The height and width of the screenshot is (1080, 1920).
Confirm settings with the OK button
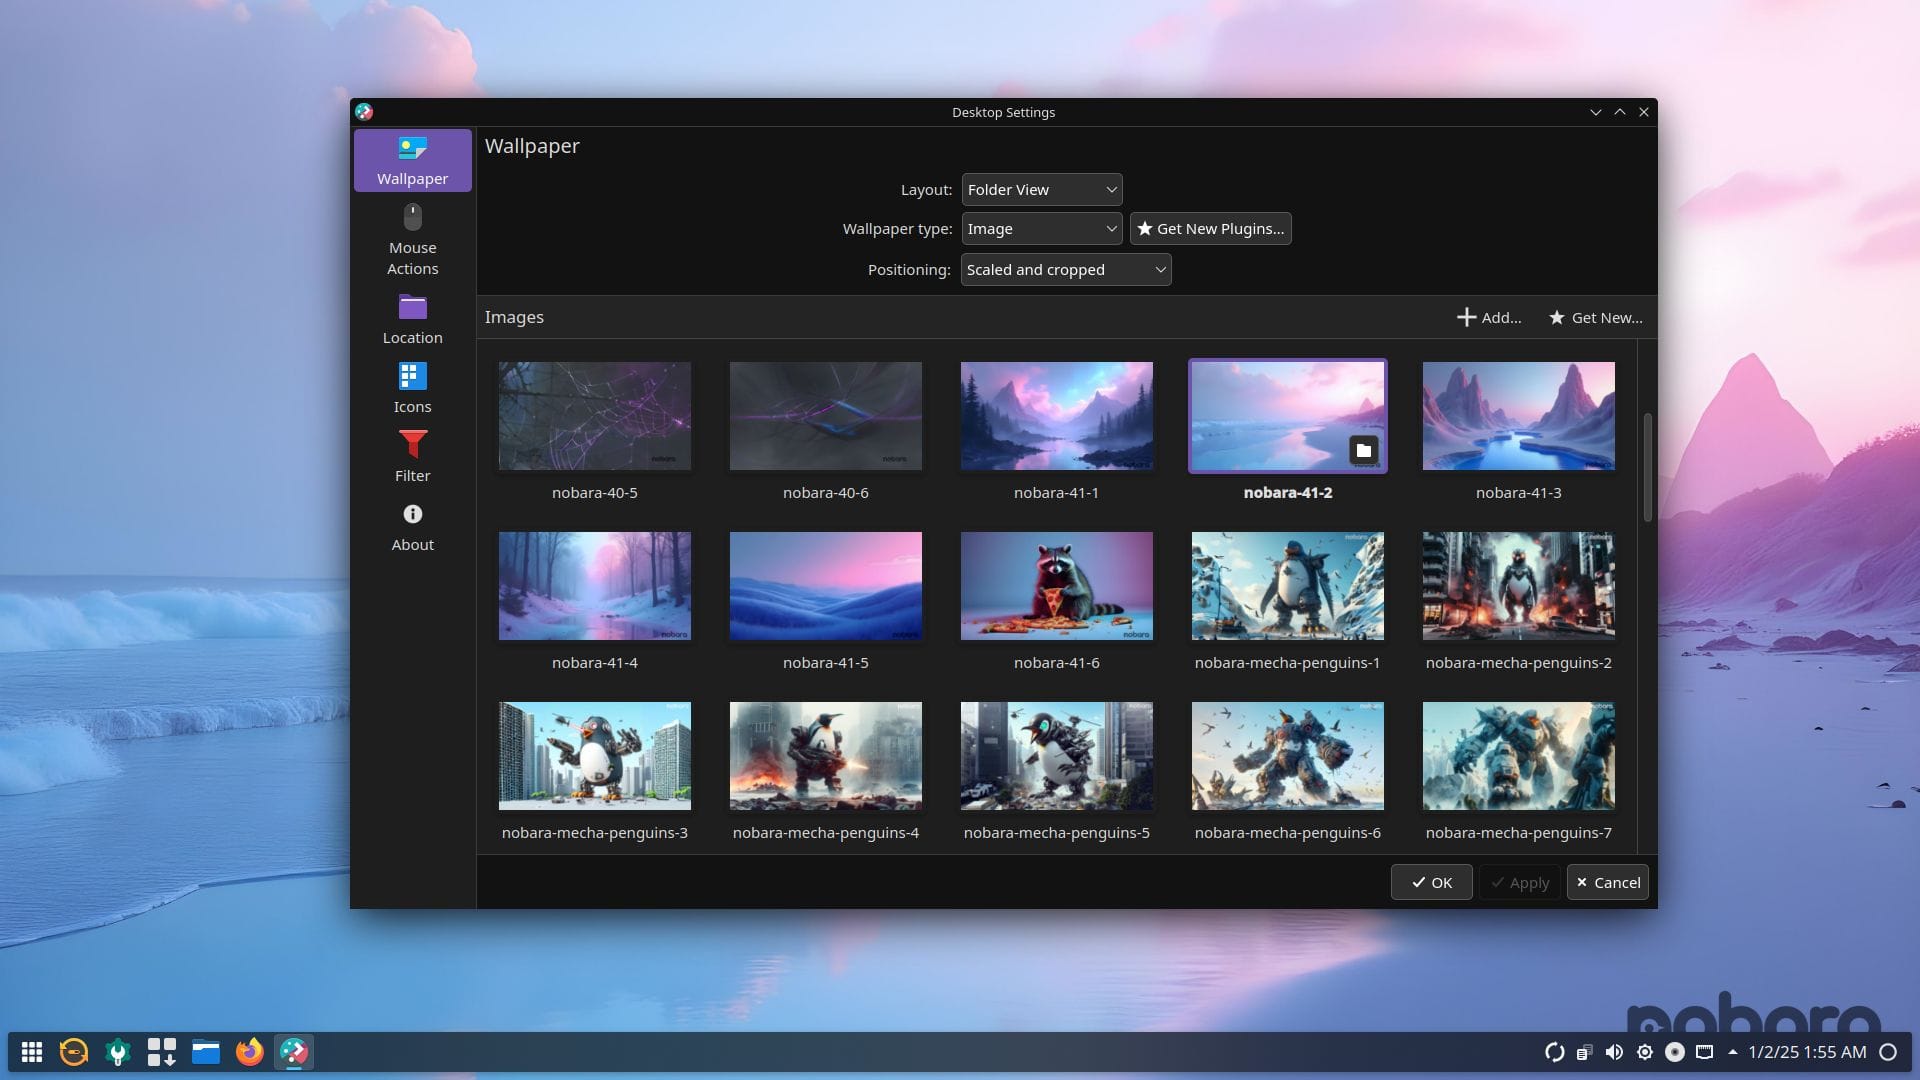click(x=1431, y=882)
